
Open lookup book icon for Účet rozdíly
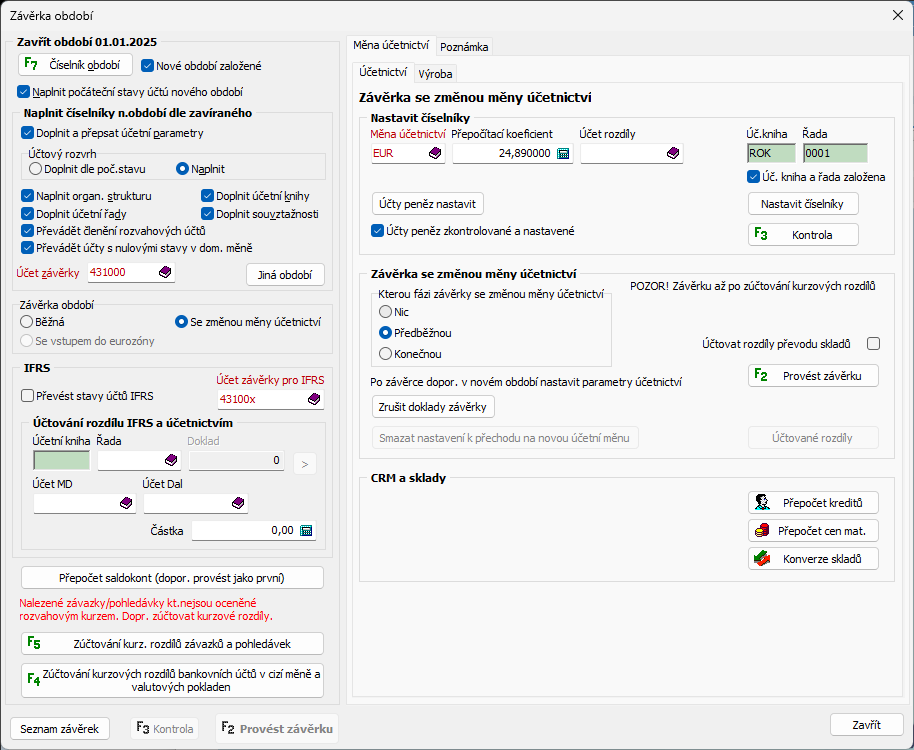pyautogui.click(x=673, y=153)
